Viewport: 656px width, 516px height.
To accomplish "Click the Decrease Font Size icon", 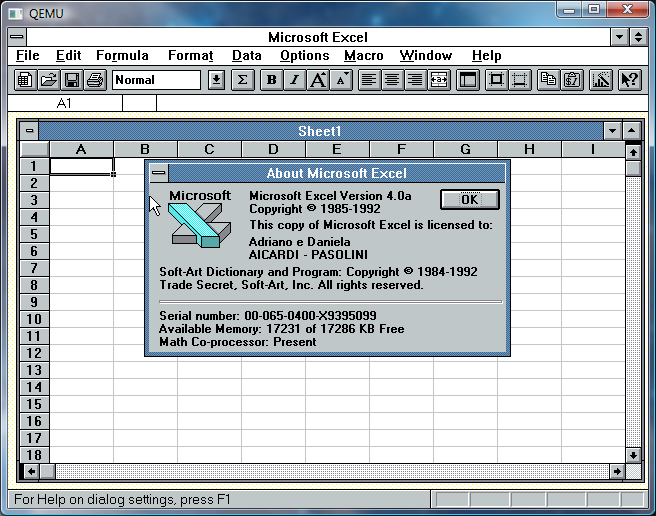I will 341,80.
